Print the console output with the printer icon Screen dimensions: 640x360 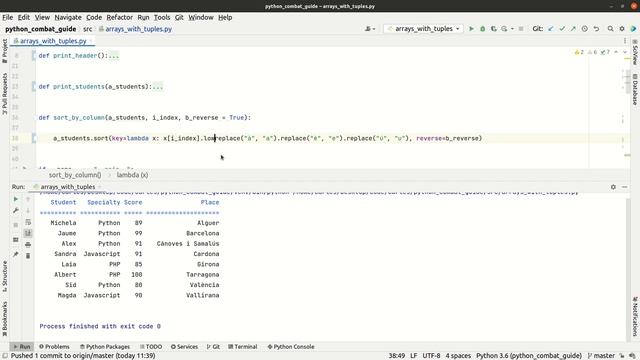pos(28,244)
